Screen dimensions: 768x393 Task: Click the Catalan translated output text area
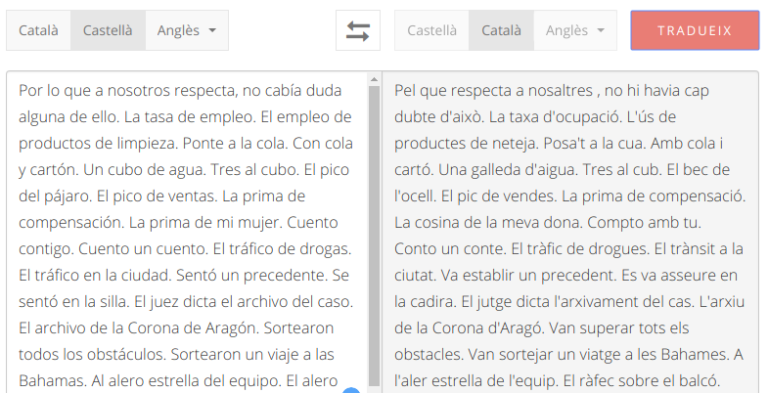coord(570,232)
